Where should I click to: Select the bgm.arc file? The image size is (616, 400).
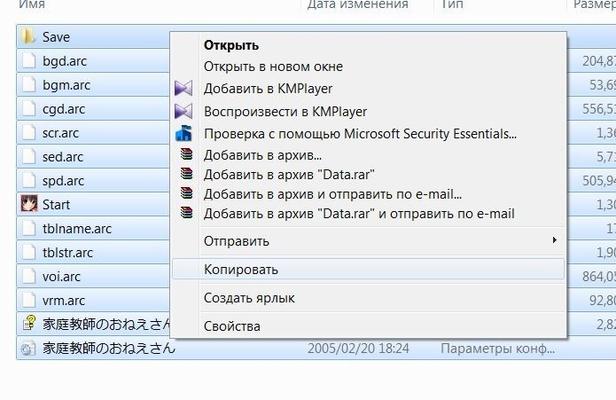pos(66,85)
